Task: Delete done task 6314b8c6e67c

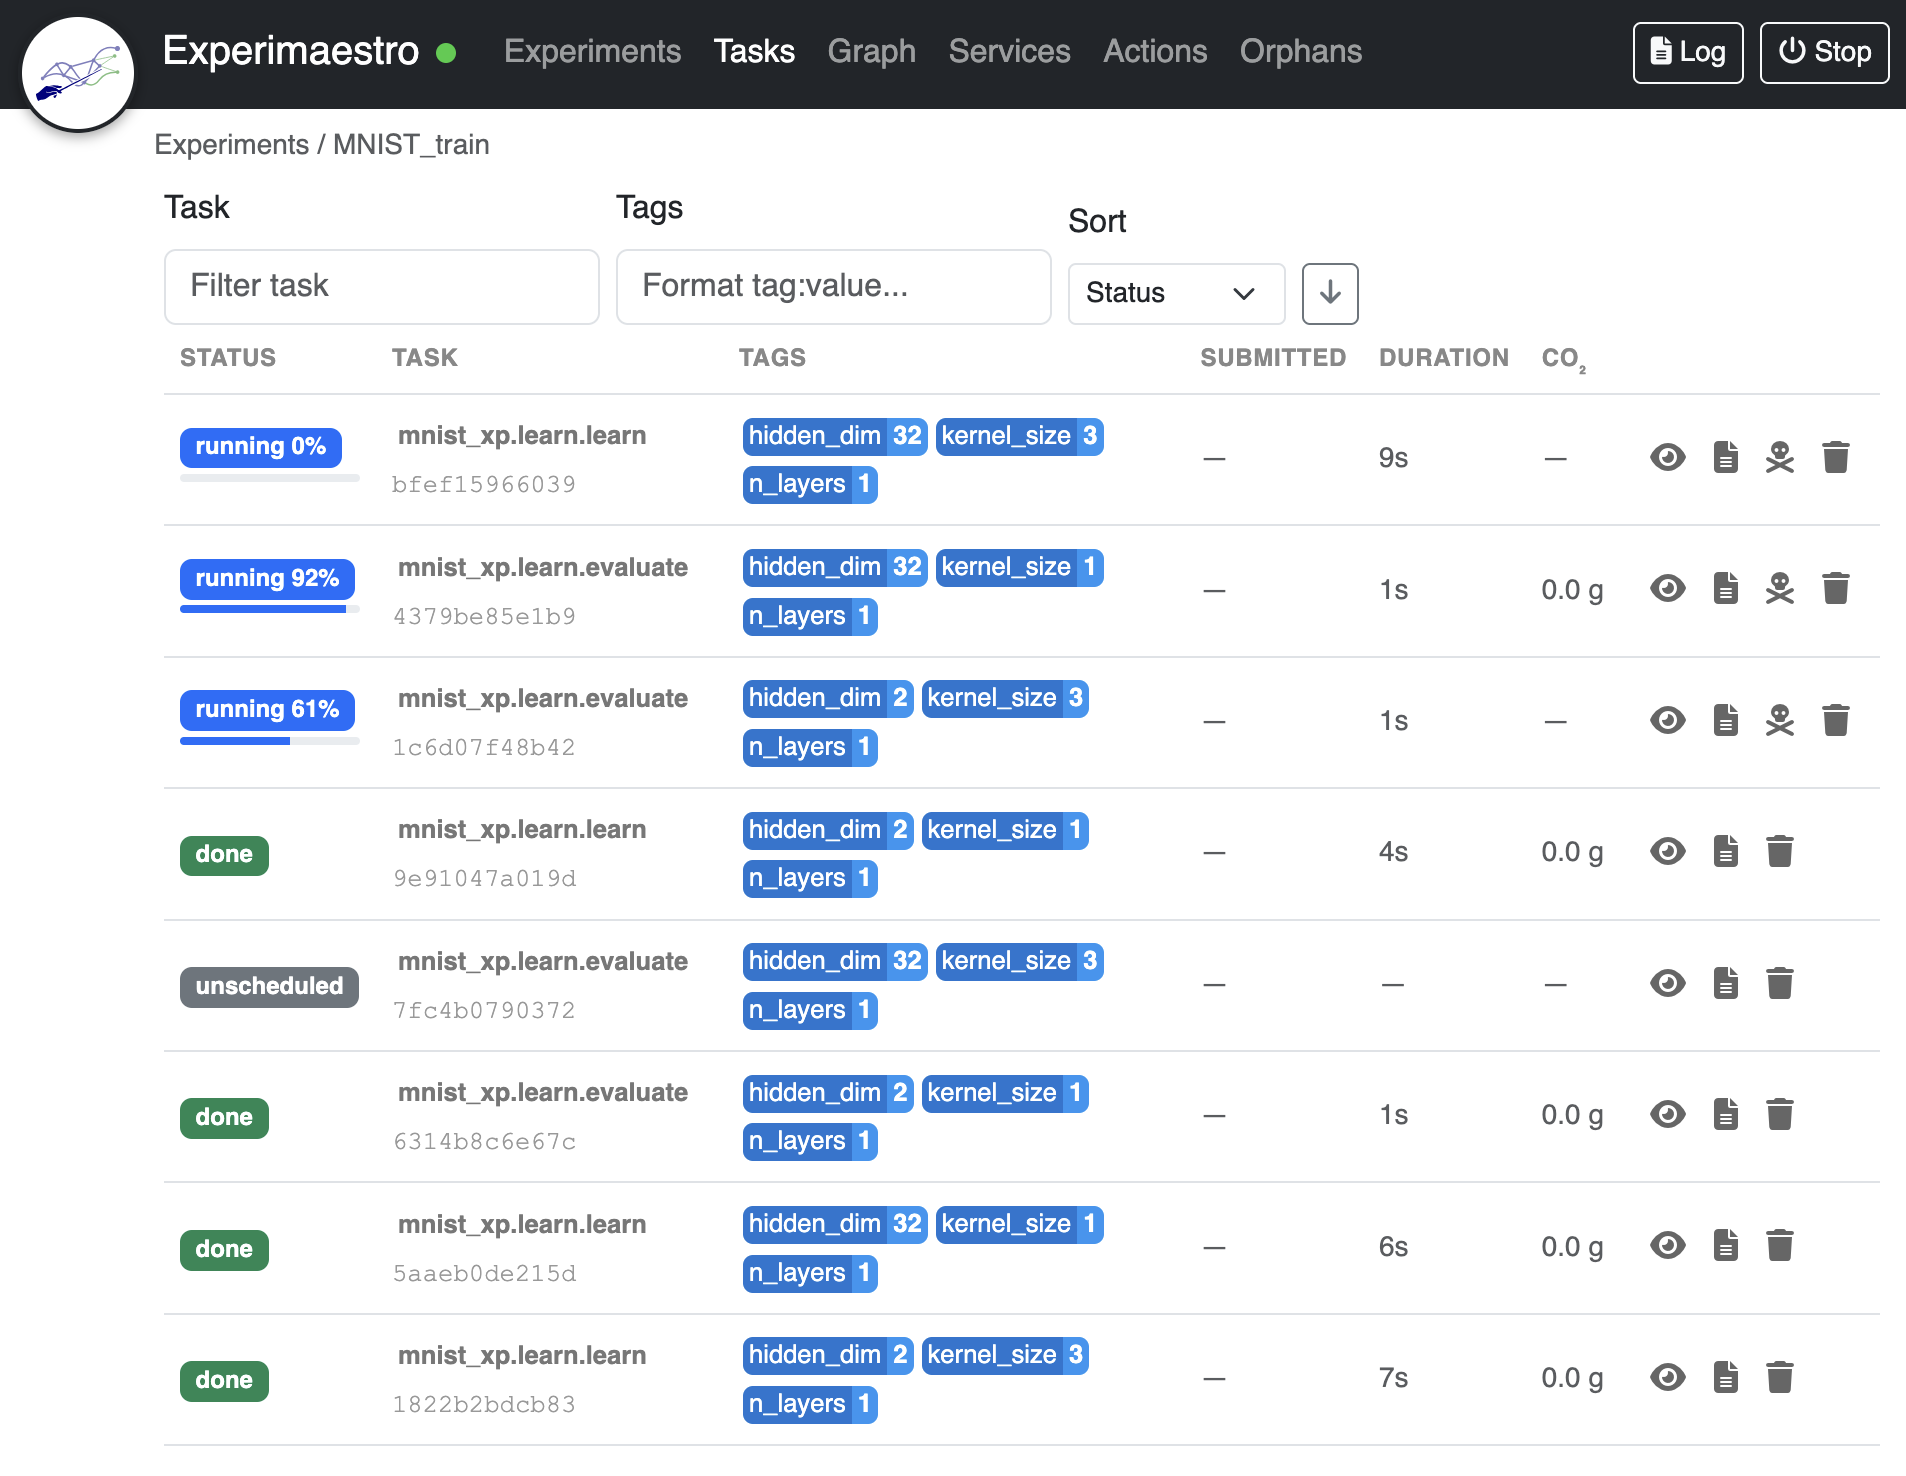Action: pyautogui.click(x=1779, y=1115)
